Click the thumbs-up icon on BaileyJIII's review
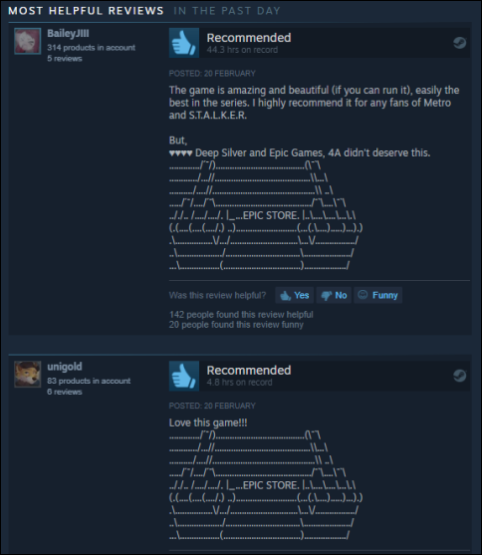This screenshot has height=555, width=482. pyautogui.click(x=184, y=43)
